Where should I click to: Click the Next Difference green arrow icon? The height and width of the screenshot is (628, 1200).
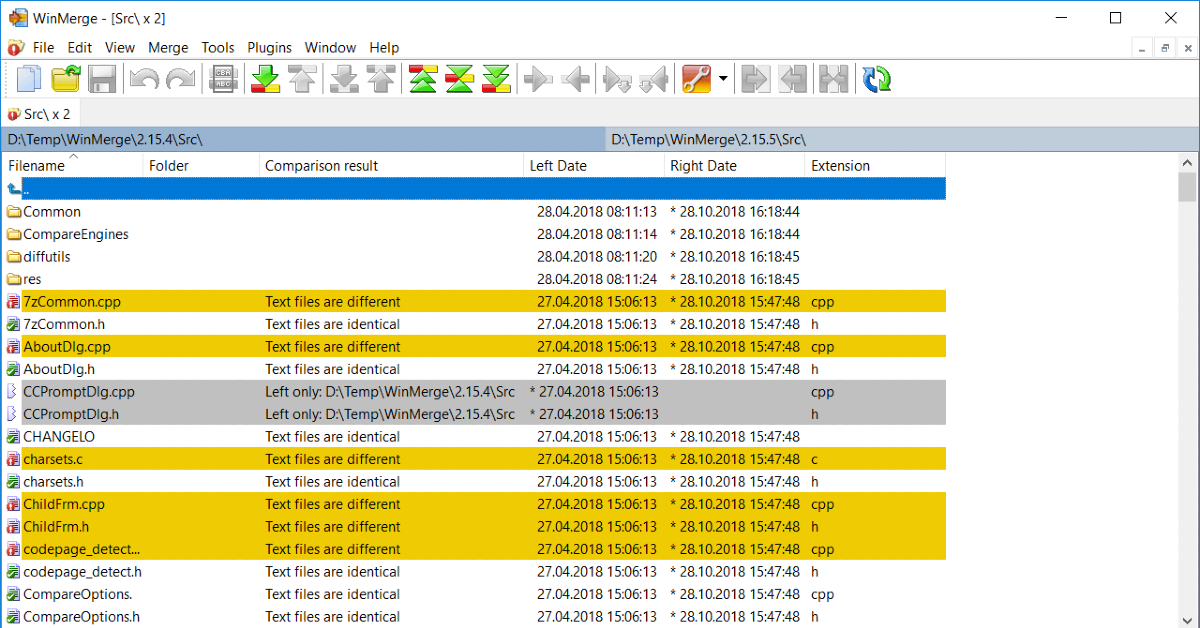click(x=266, y=80)
